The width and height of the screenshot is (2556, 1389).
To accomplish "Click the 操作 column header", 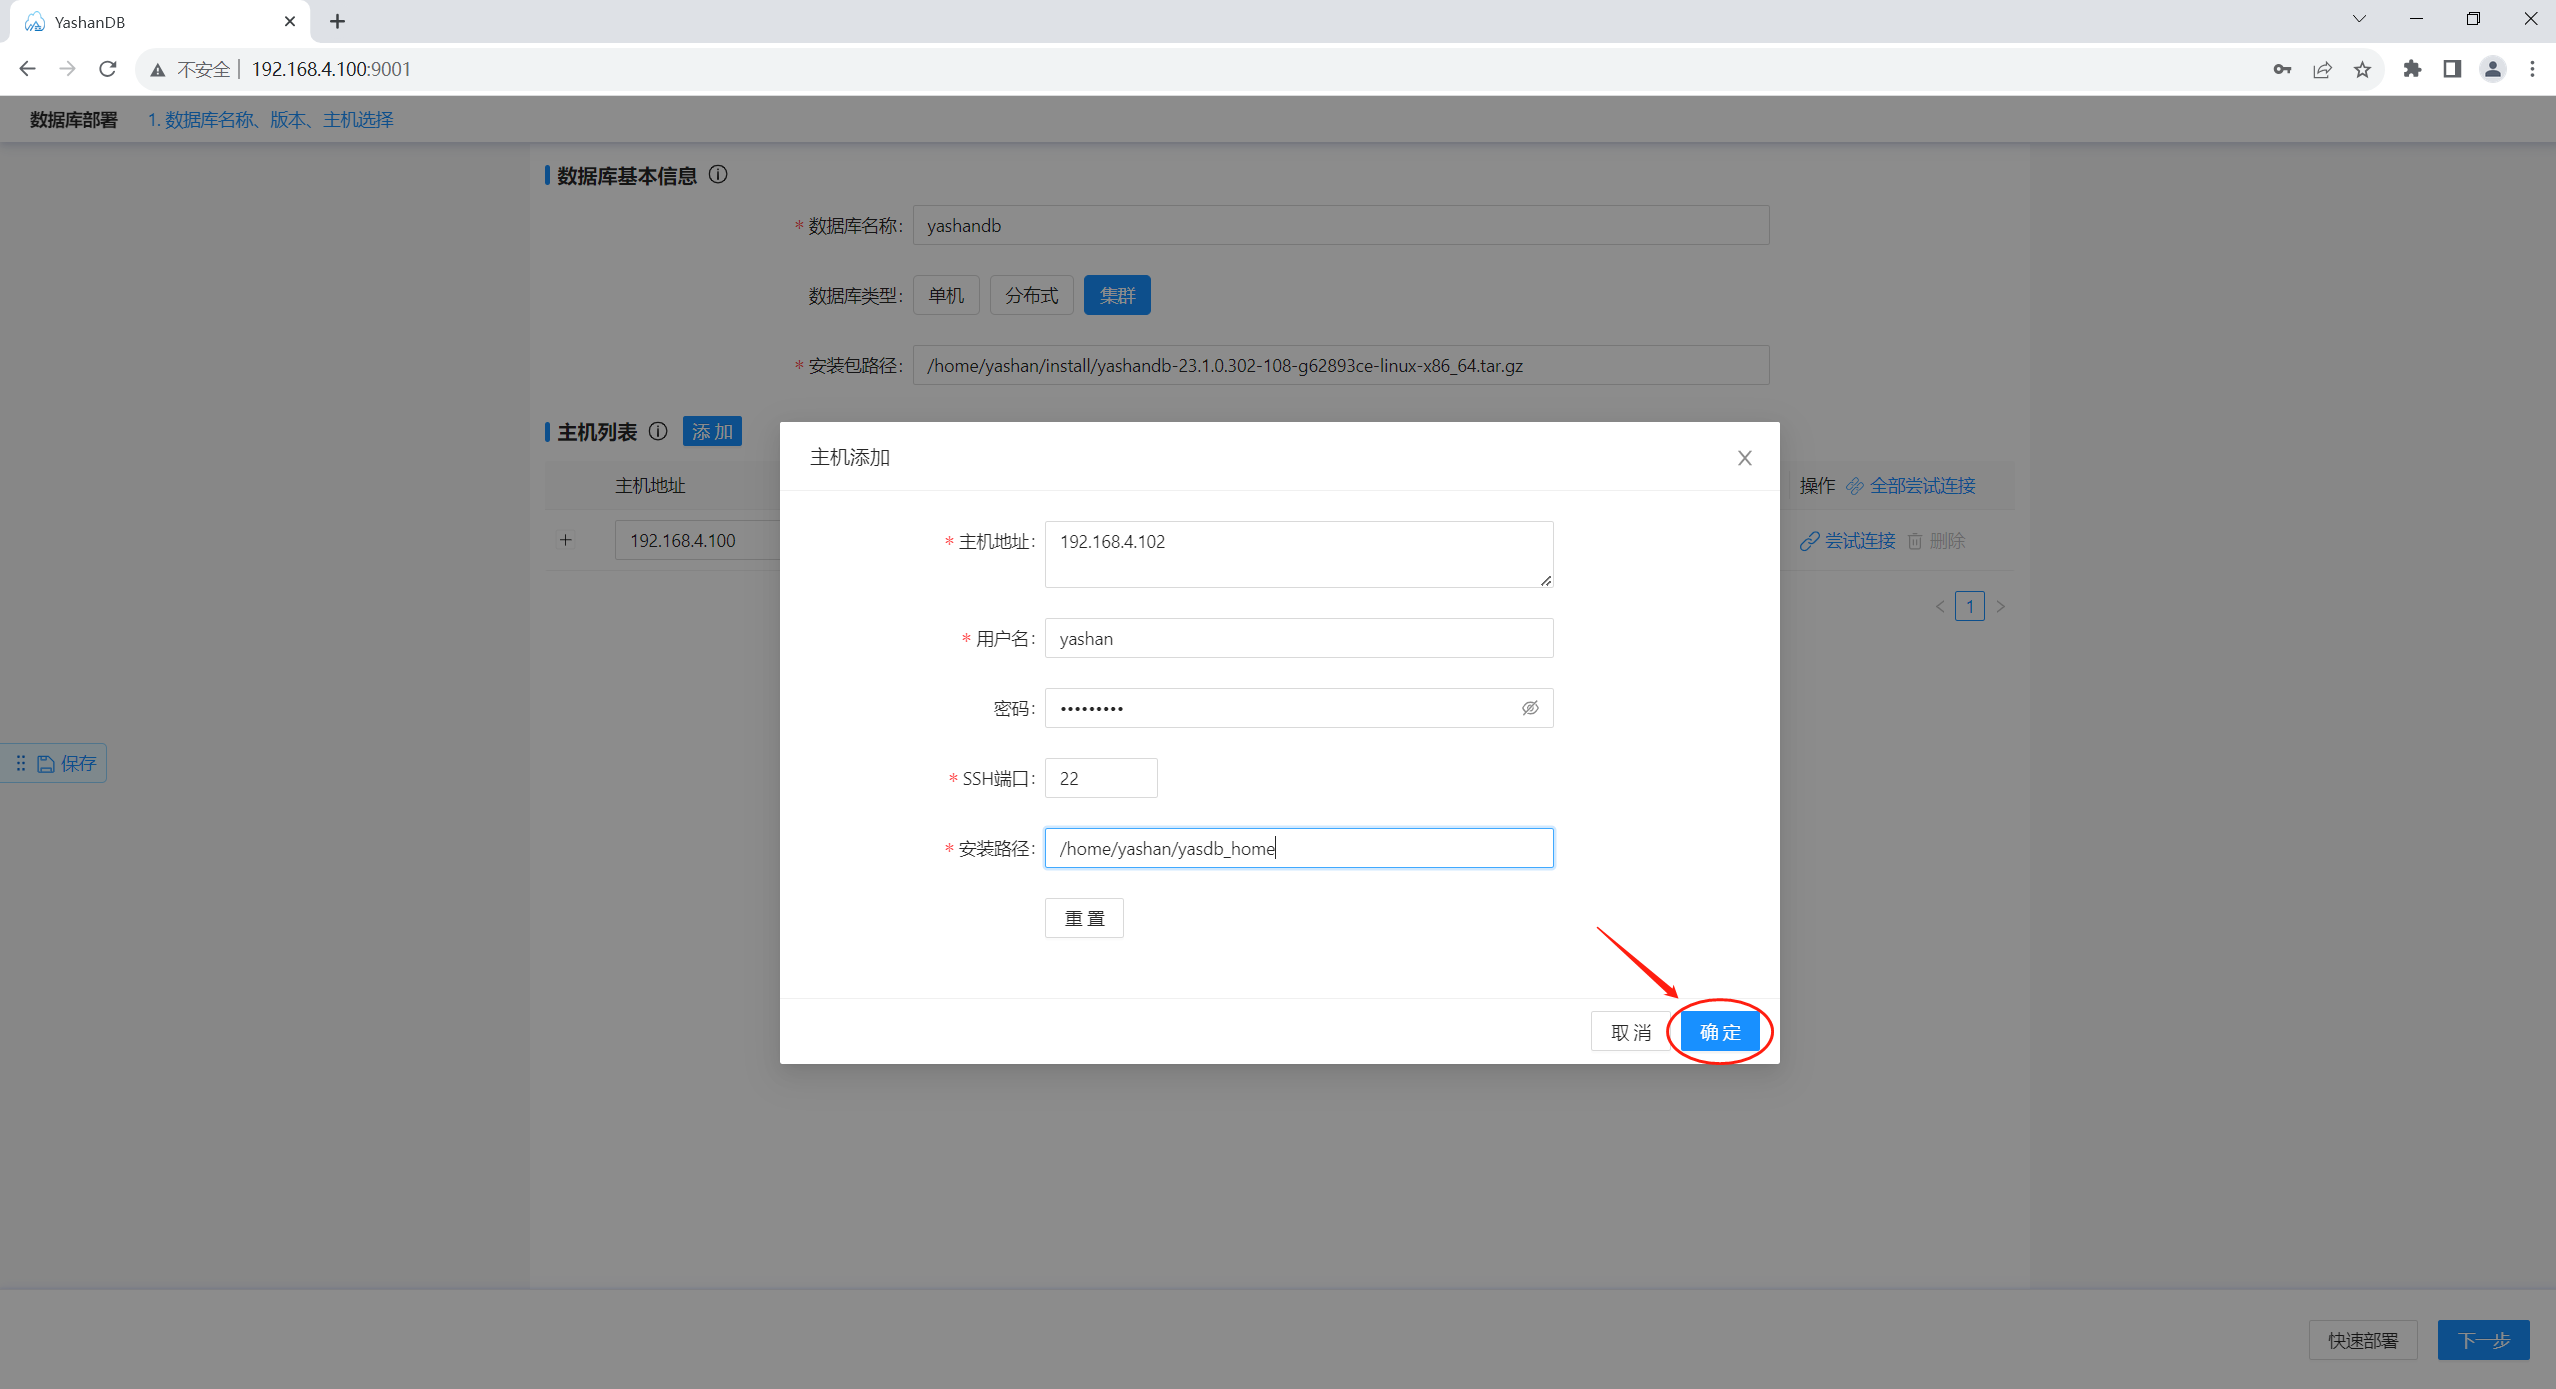I will (x=1817, y=486).
